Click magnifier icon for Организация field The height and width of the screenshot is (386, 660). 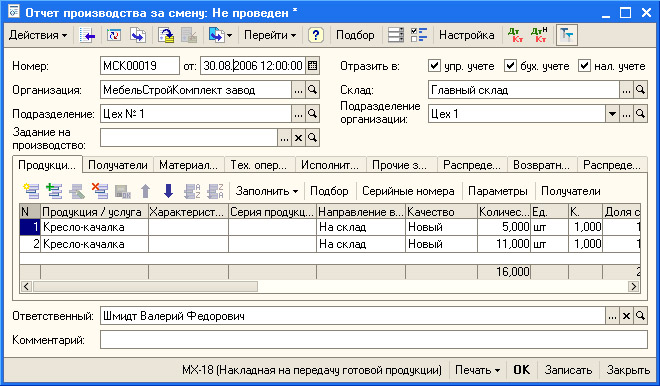click(312, 90)
